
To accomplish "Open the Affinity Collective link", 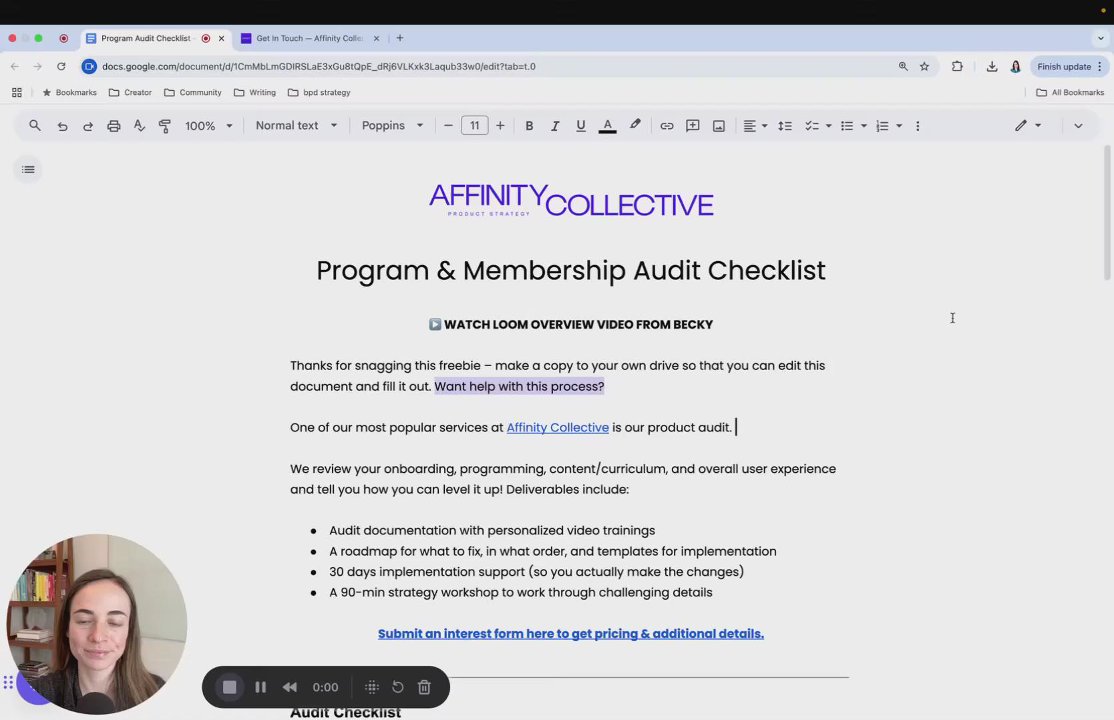I will pyautogui.click(x=558, y=427).
